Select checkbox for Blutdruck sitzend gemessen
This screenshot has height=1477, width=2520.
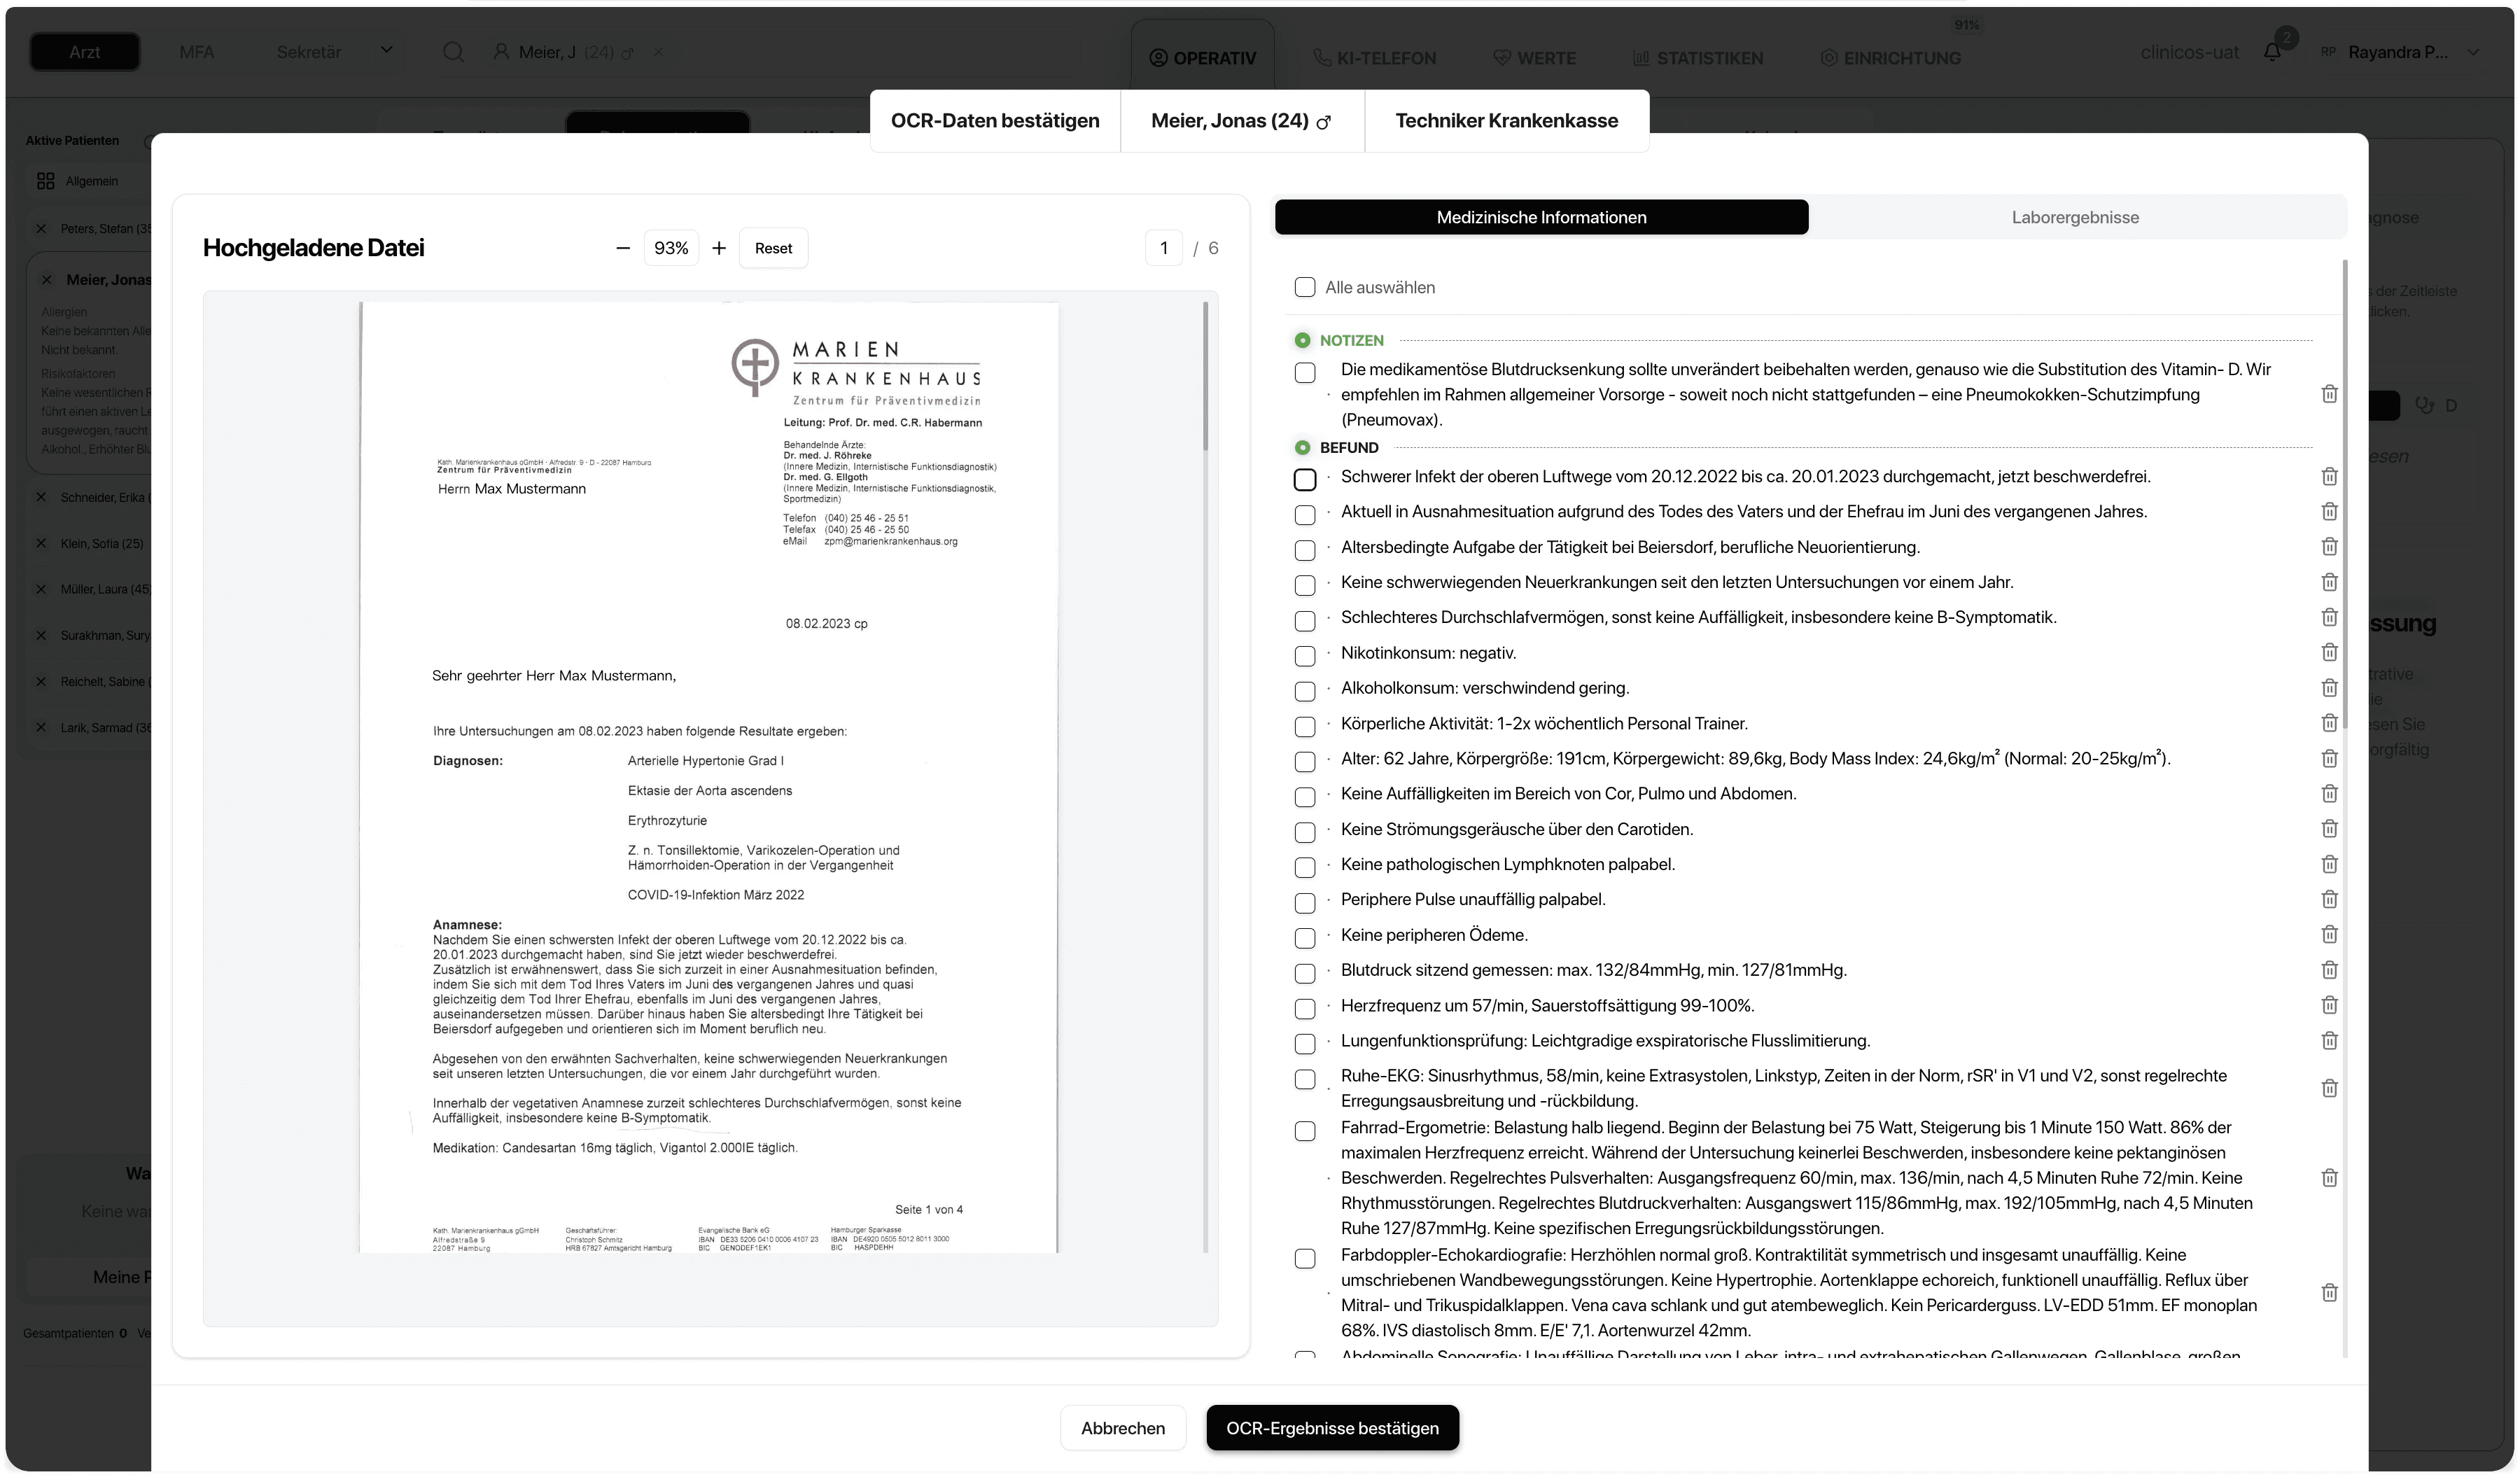click(1304, 973)
